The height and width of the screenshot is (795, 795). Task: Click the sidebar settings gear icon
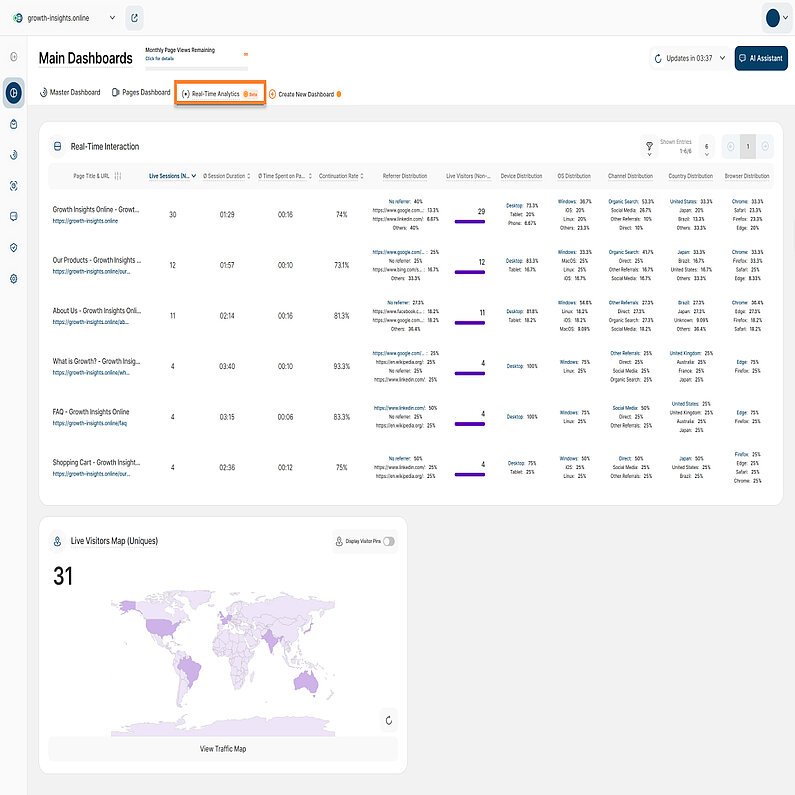[x=14, y=278]
